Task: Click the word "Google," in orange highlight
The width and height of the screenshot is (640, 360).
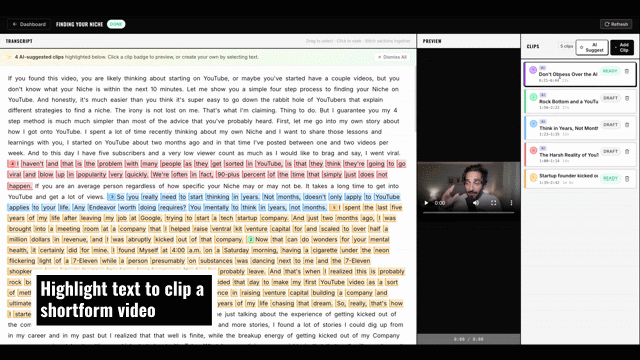Action: 151,218
